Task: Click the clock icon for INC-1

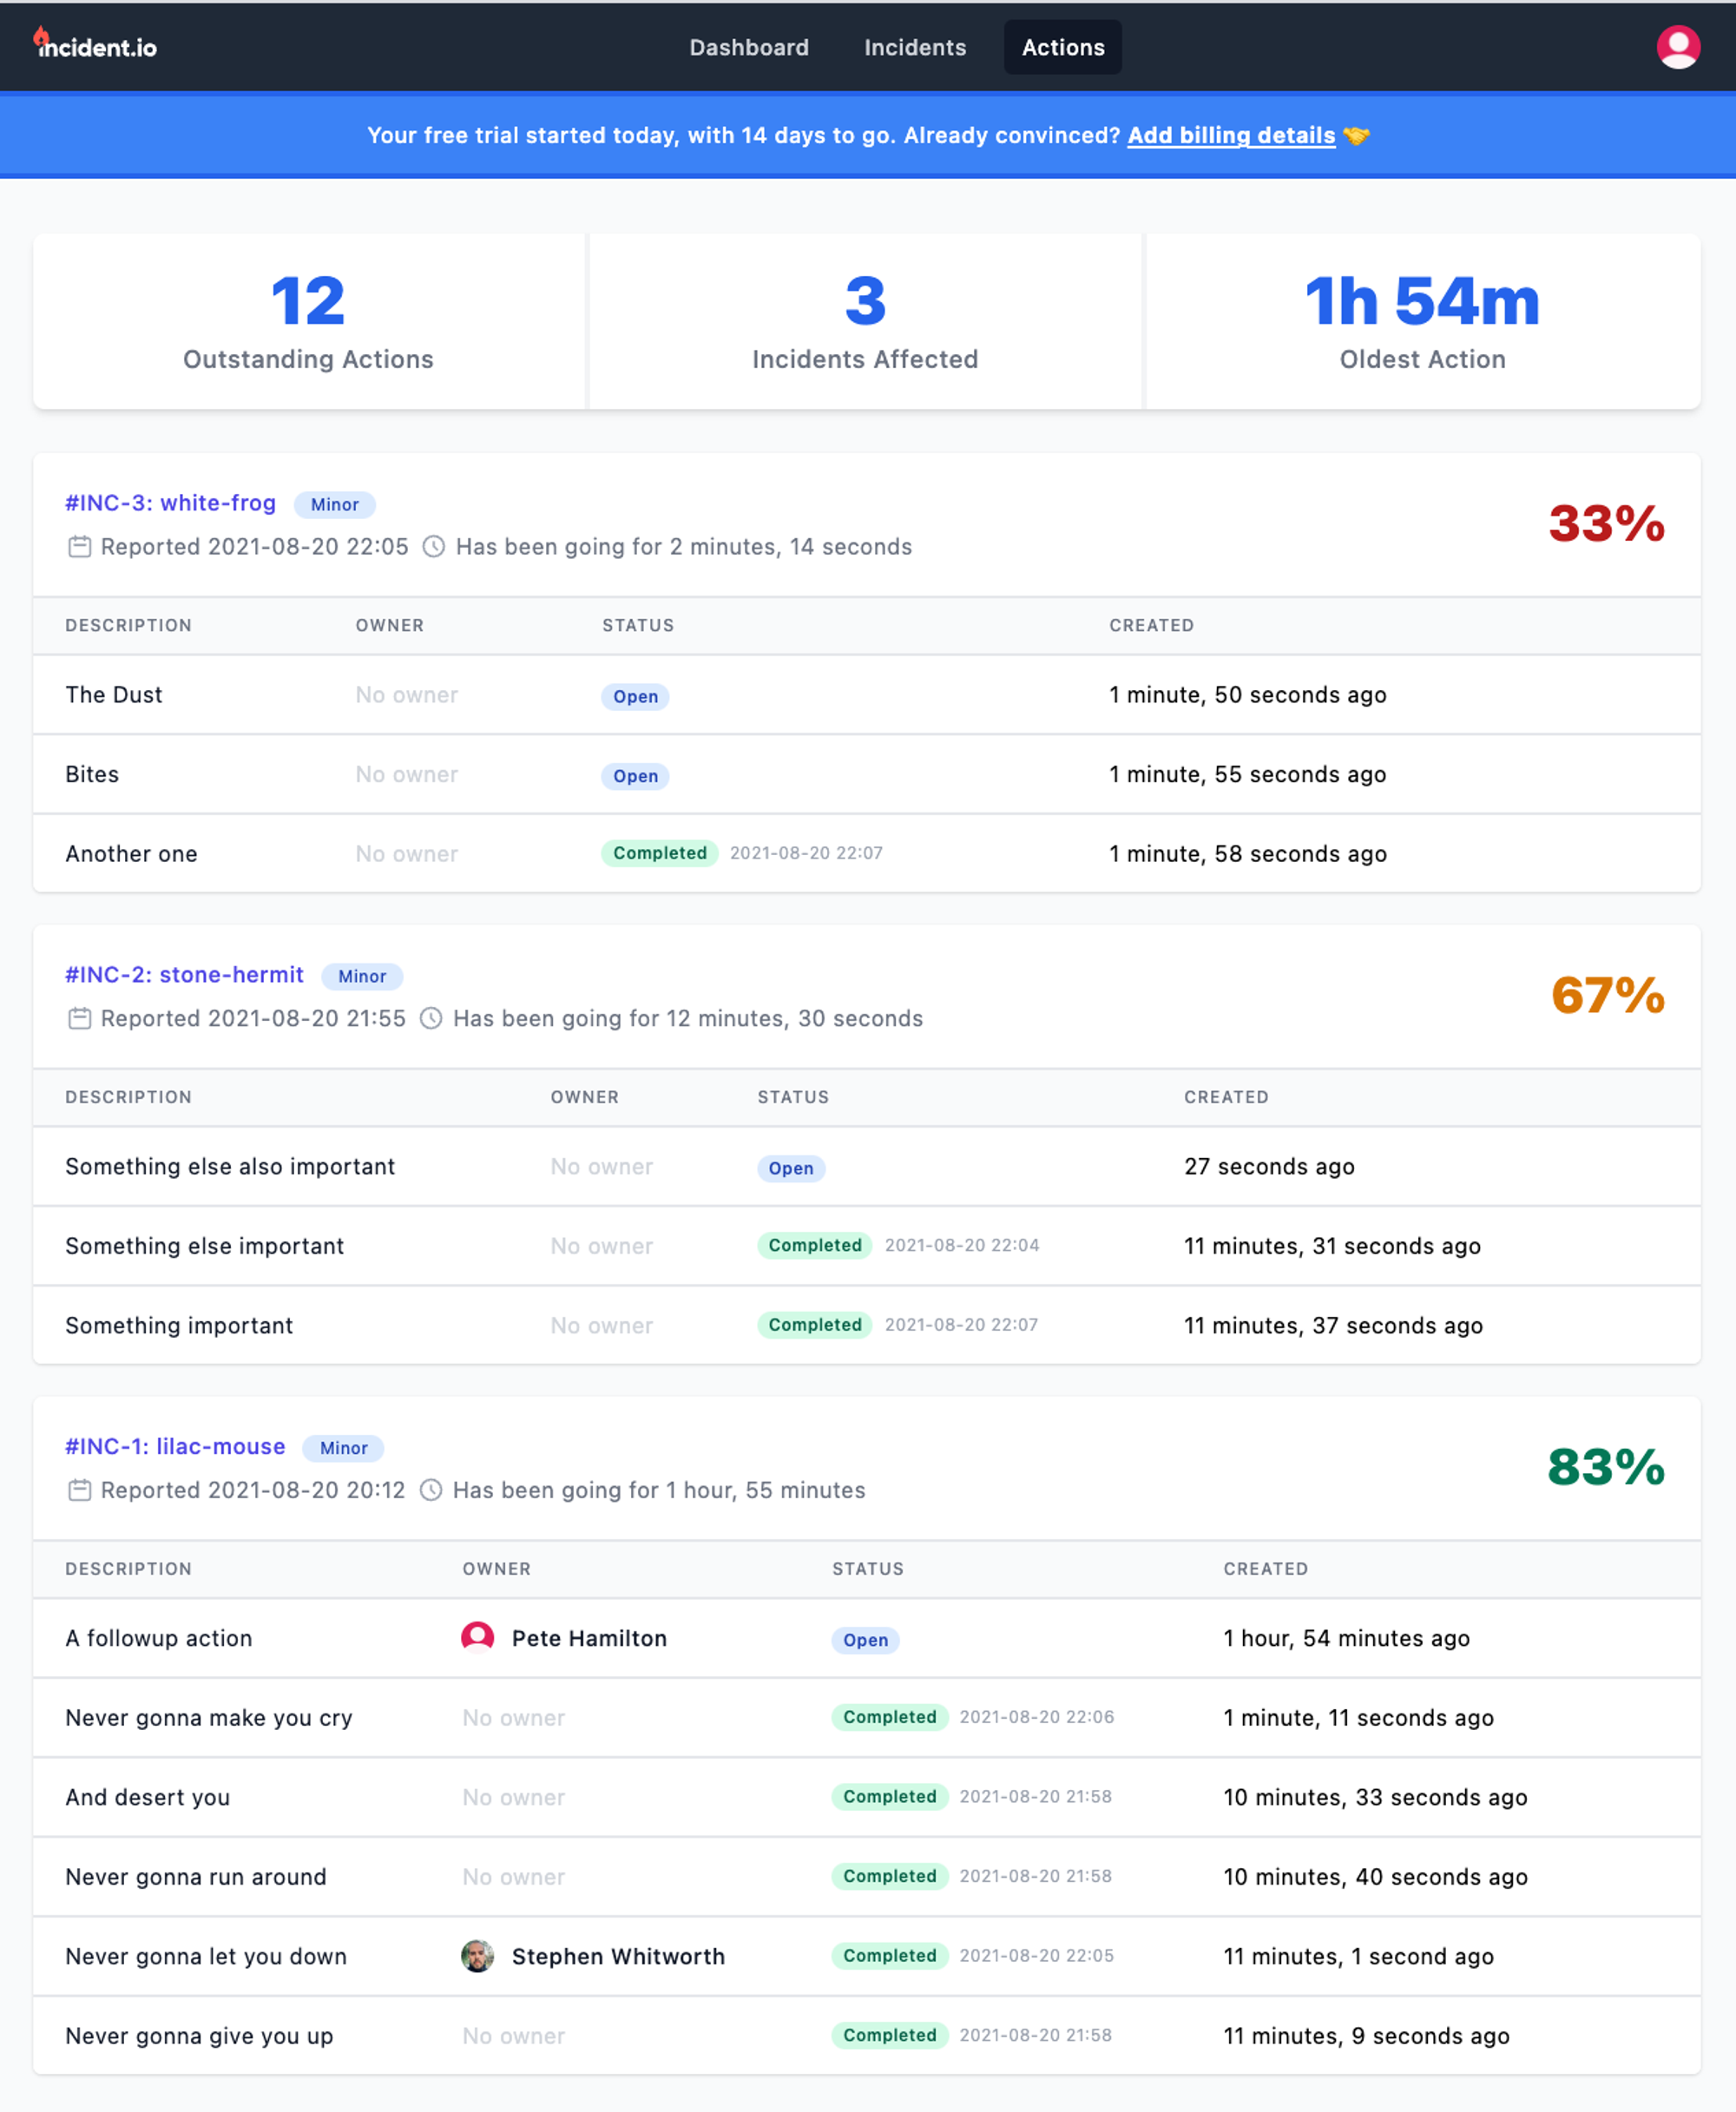Action: 430,1489
